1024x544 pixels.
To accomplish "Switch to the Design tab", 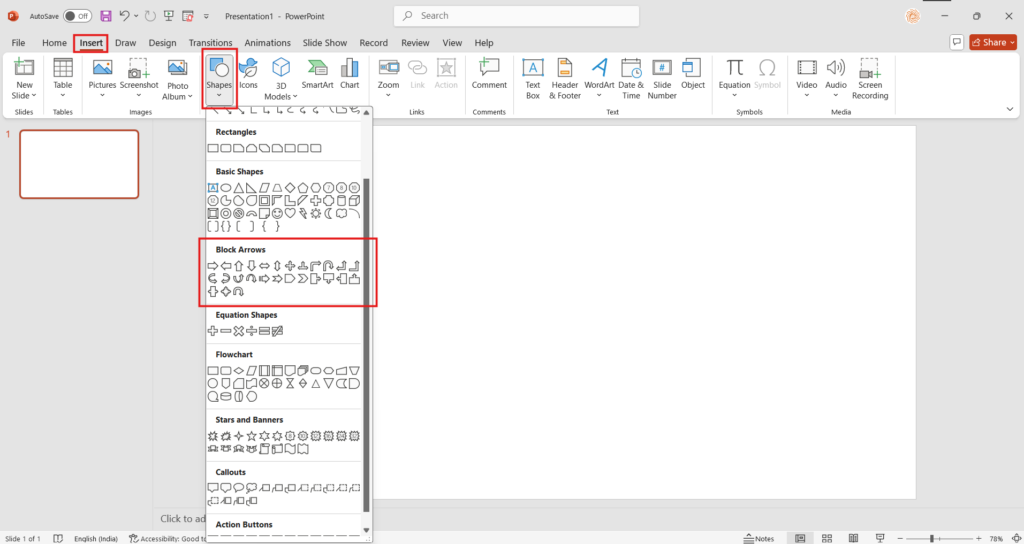I will pos(162,43).
